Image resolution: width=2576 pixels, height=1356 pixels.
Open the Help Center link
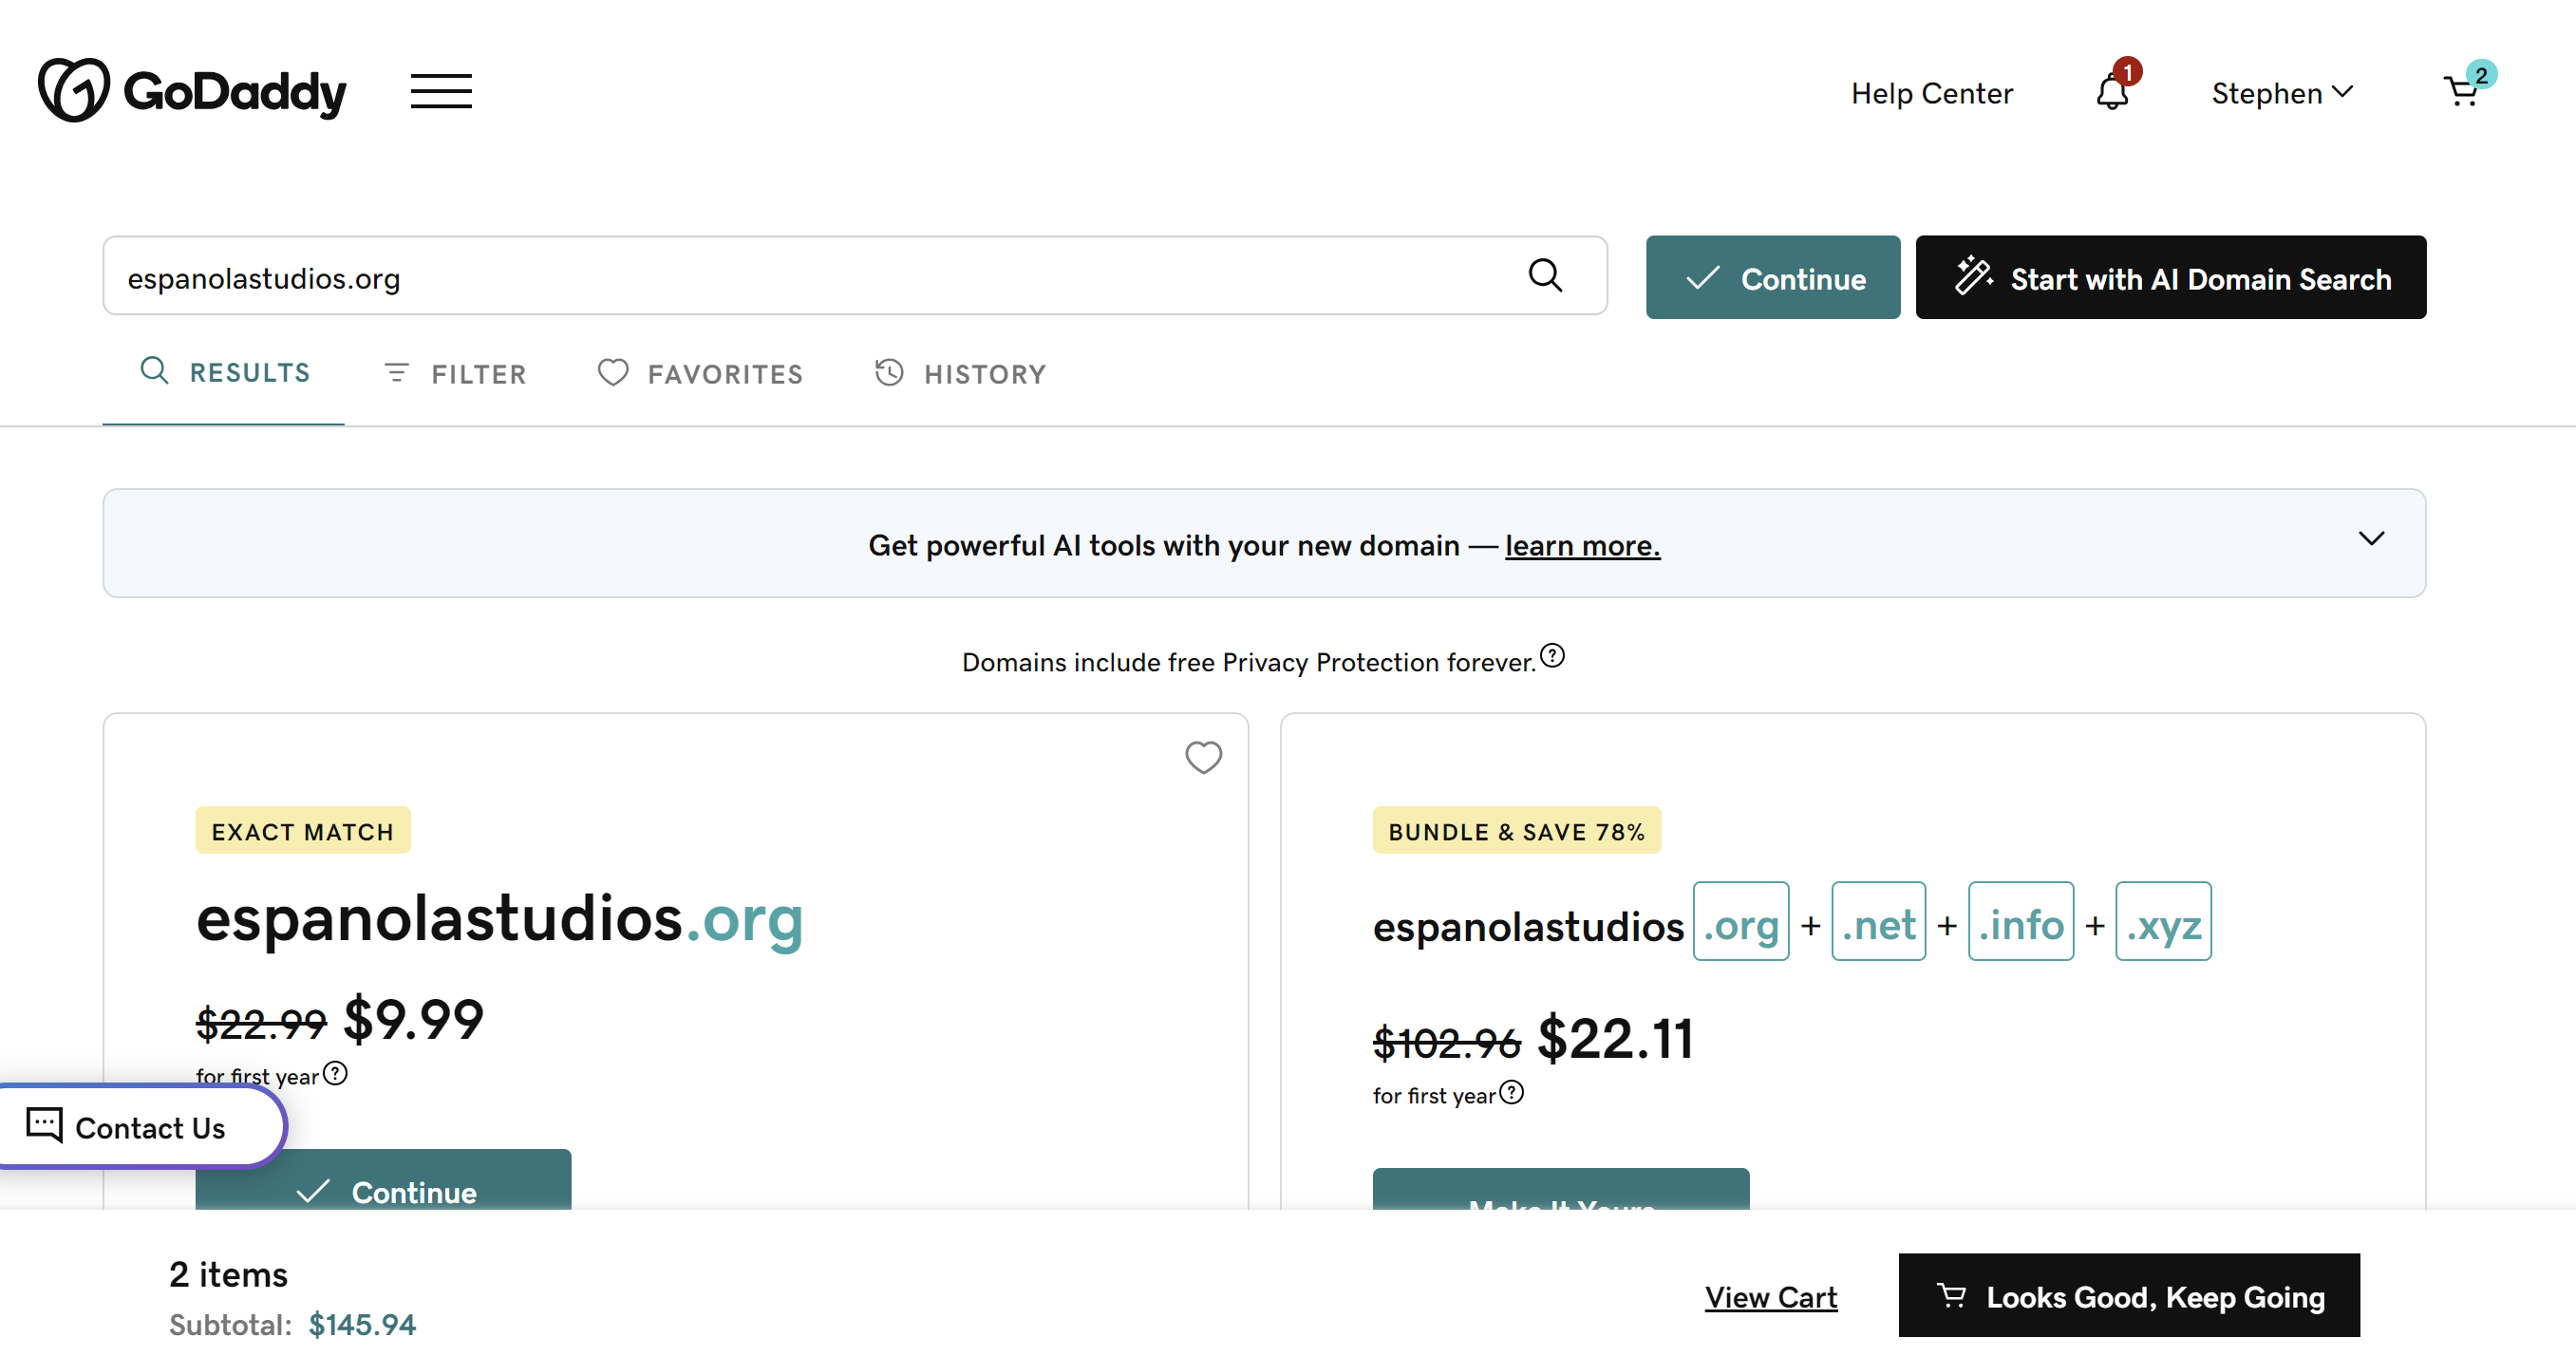[1931, 93]
